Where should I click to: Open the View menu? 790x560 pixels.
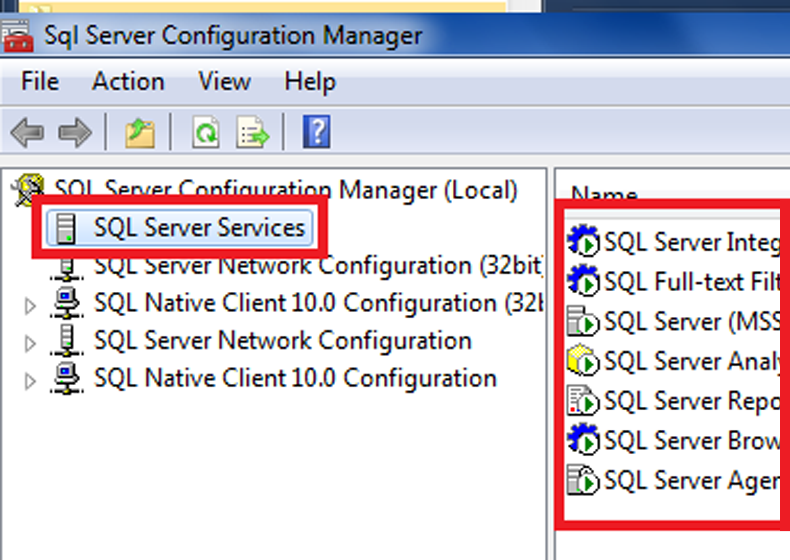pyautogui.click(x=224, y=81)
